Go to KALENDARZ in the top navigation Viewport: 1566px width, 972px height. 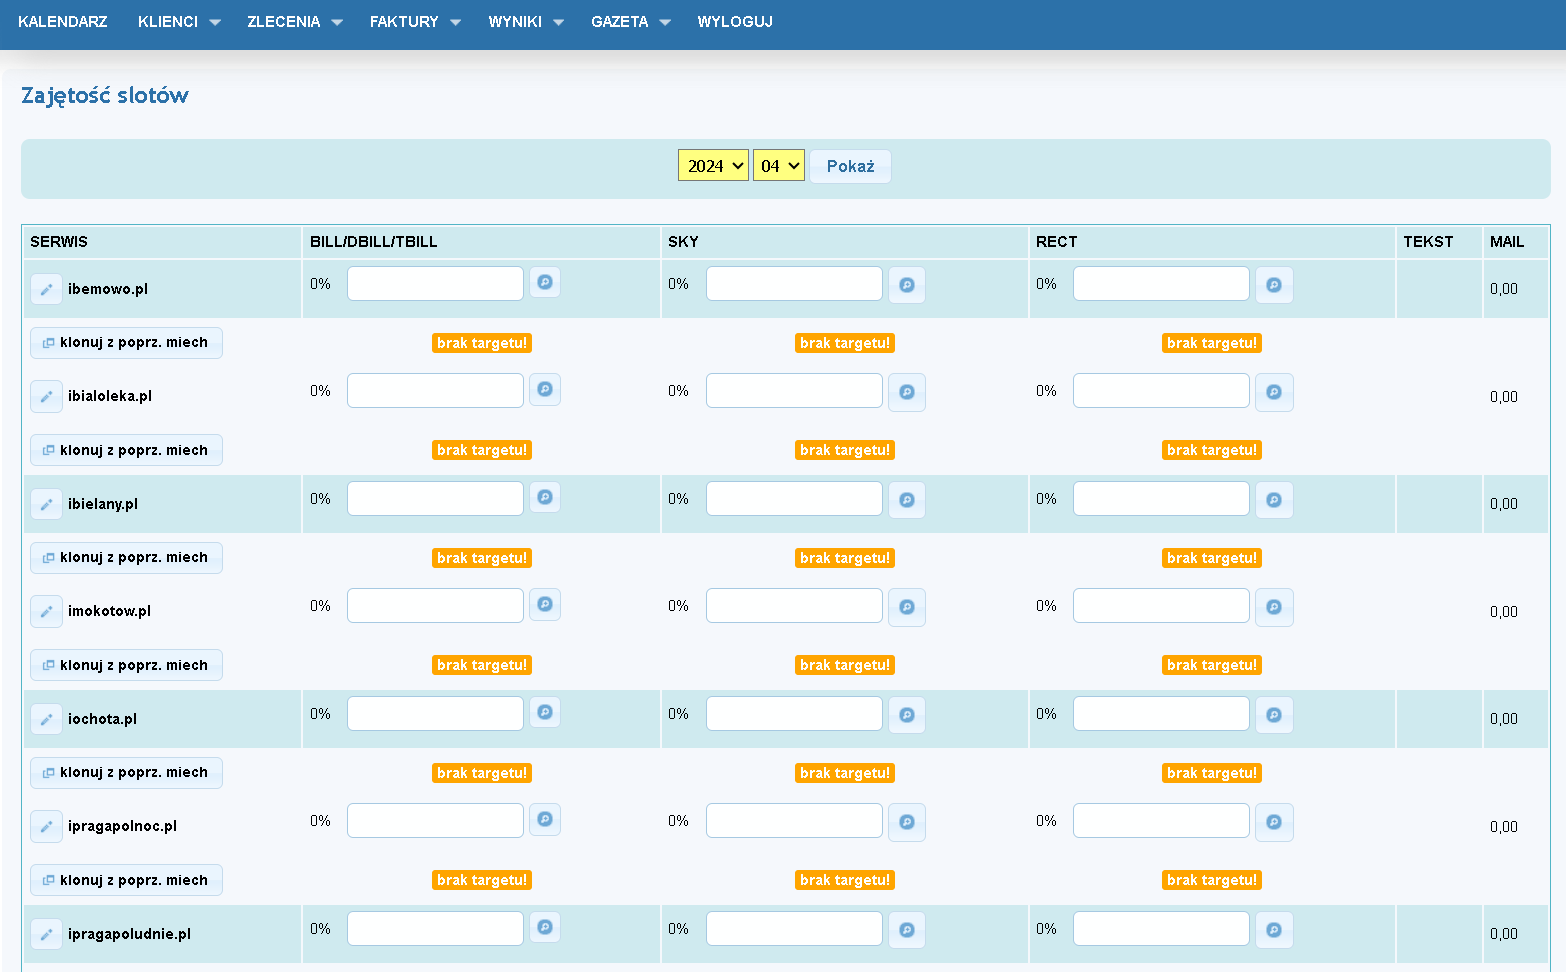coord(63,22)
